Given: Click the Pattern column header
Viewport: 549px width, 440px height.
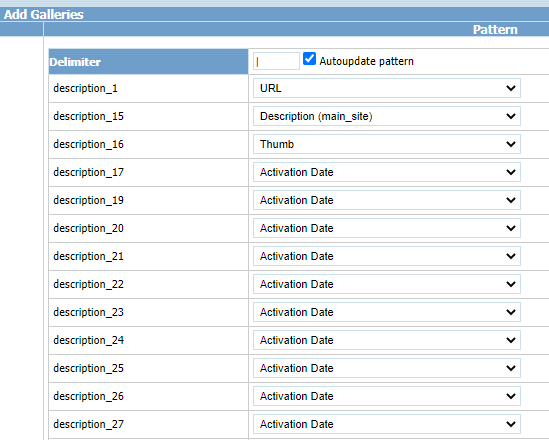Looking at the screenshot, I should [495, 30].
